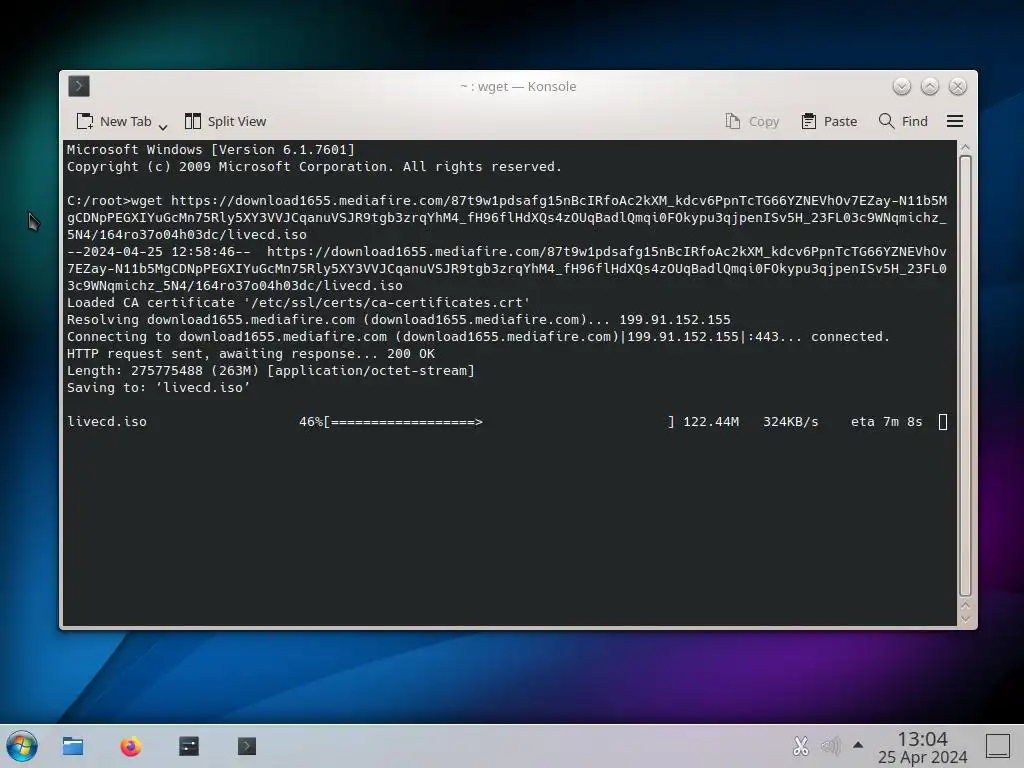Open Find search in Konsole
Image resolution: width=1024 pixels, height=768 pixels.
click(x=903, y=121)
